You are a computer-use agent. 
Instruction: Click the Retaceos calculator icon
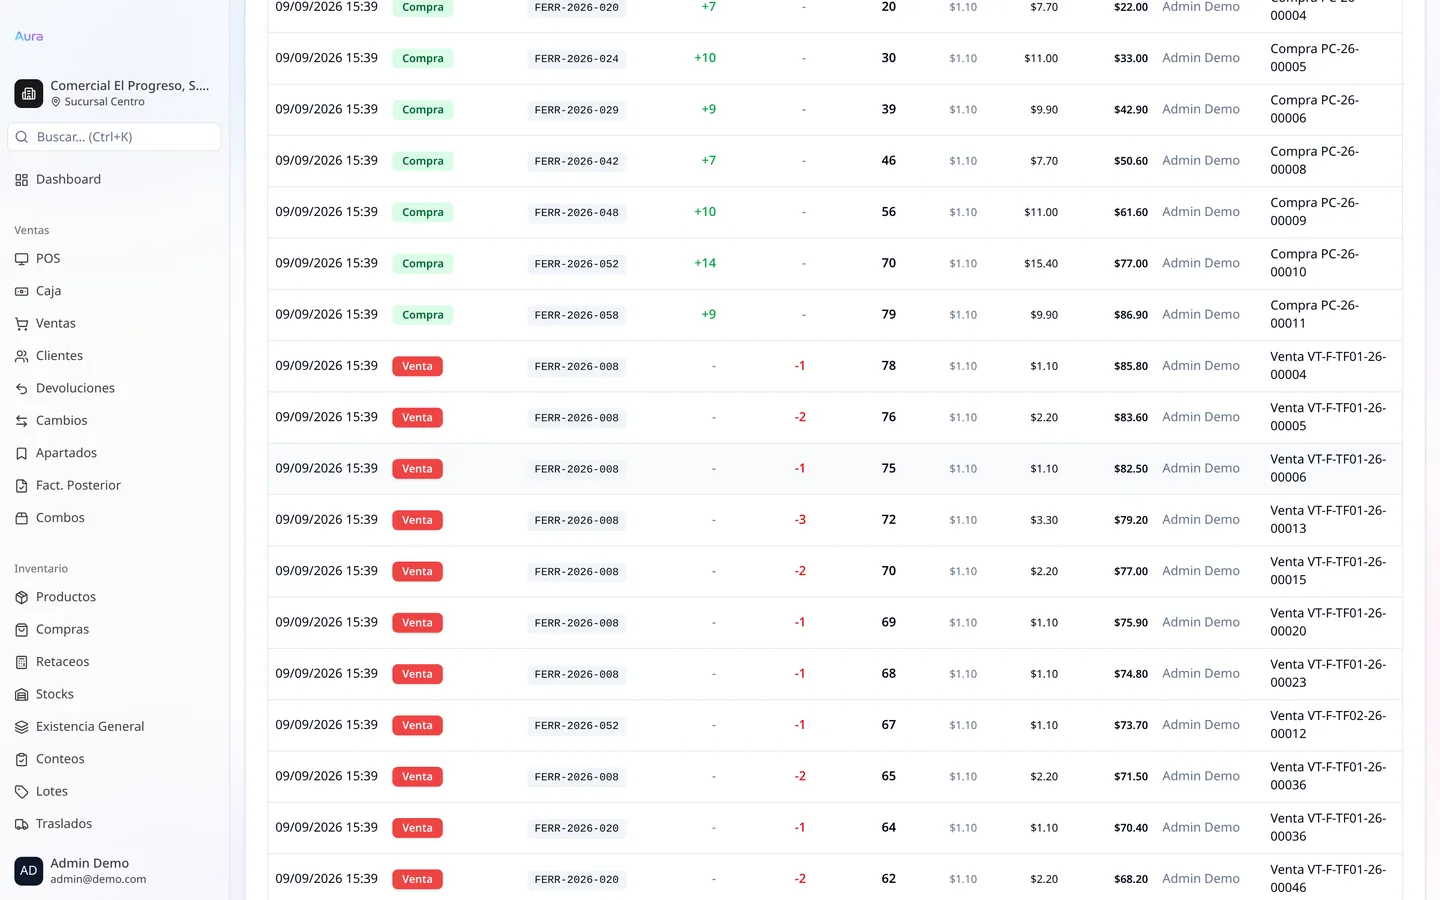coord(22,662)
